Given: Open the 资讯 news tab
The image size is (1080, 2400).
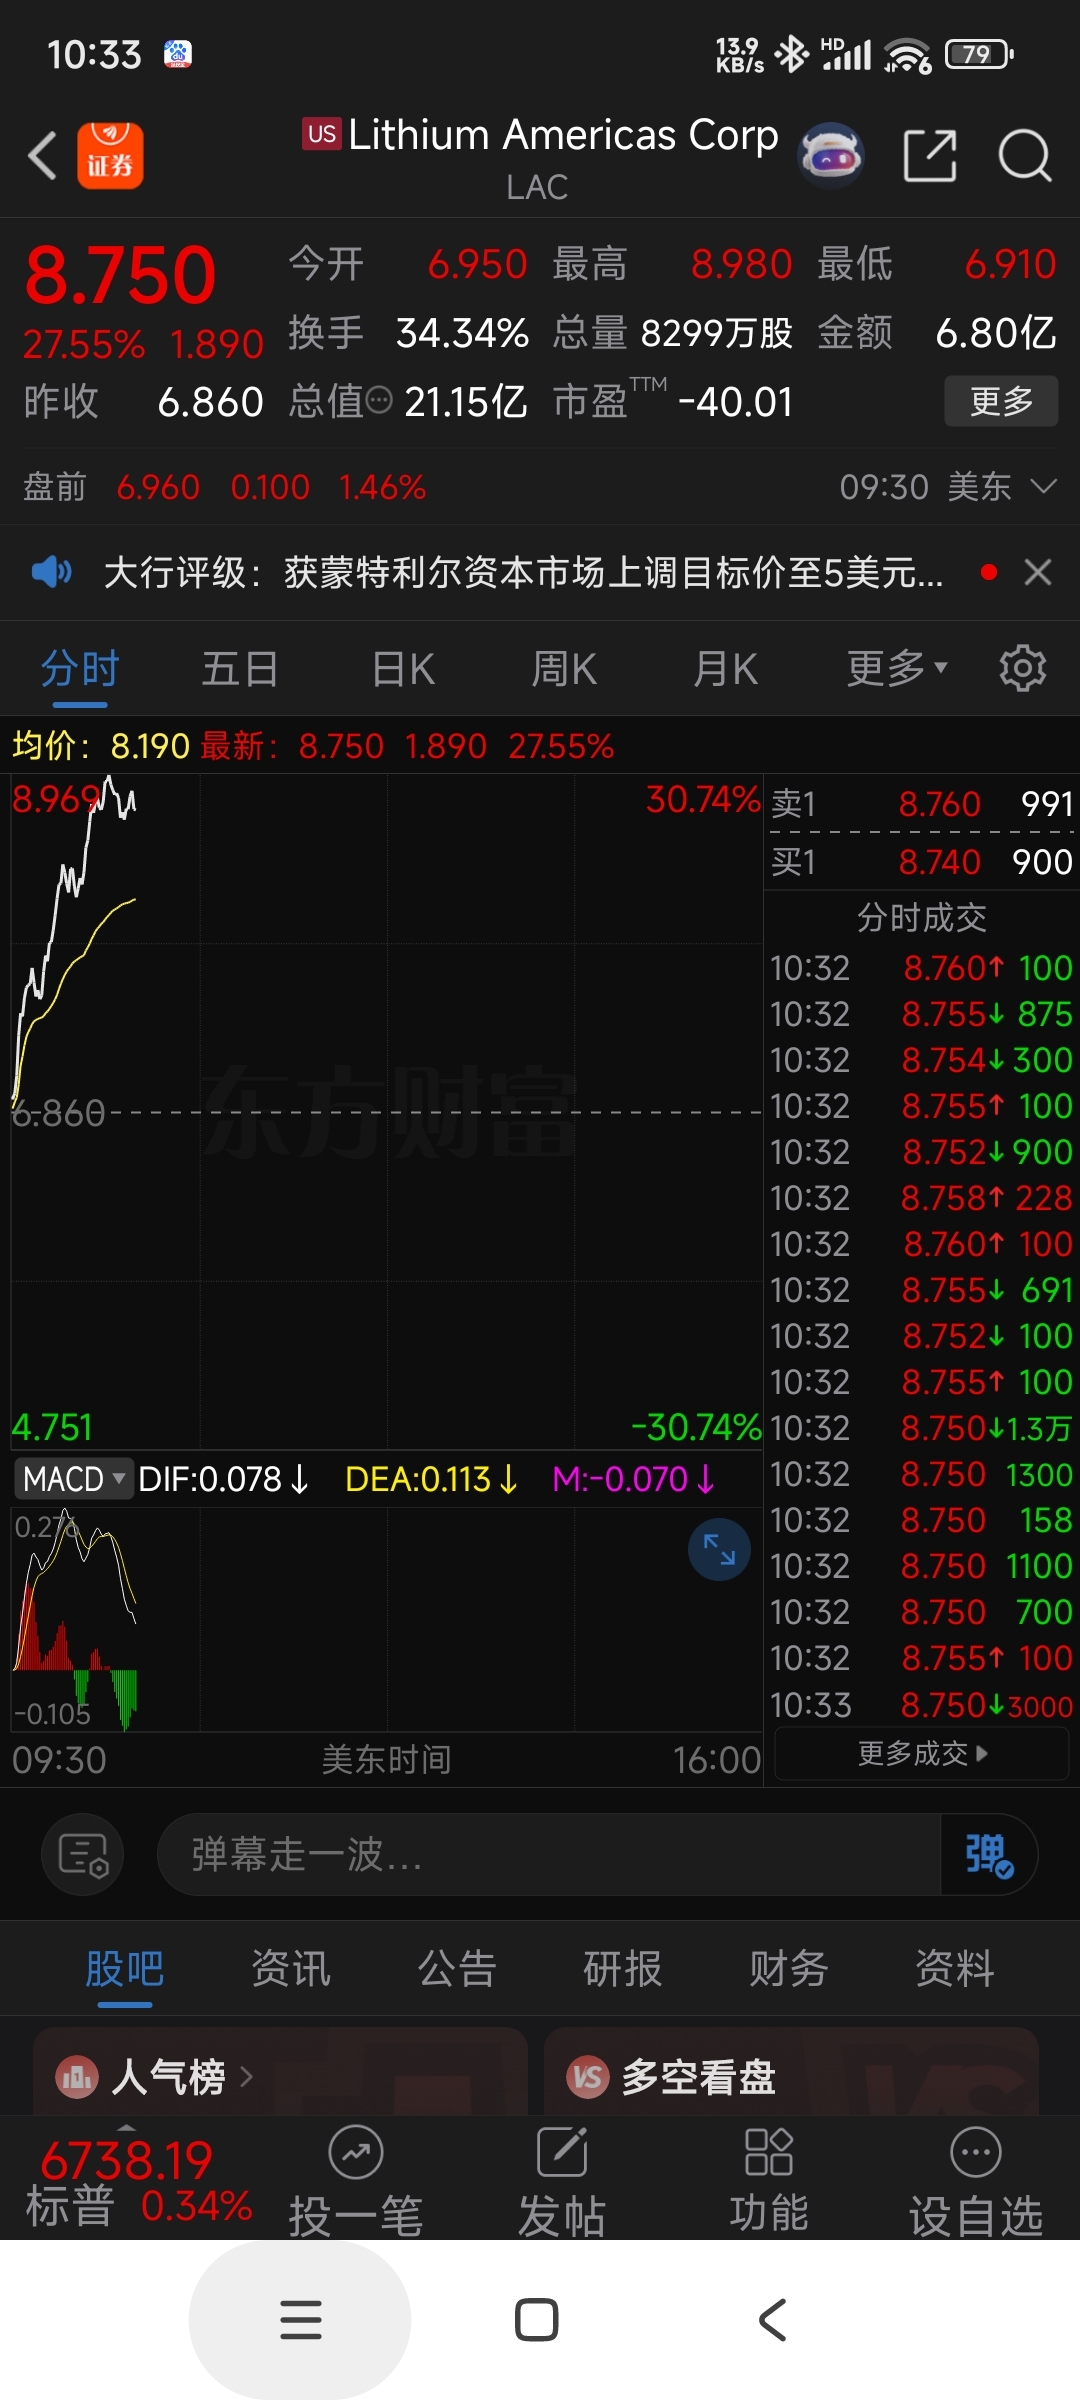Looking at the screenshot, I should point(291,1969).
